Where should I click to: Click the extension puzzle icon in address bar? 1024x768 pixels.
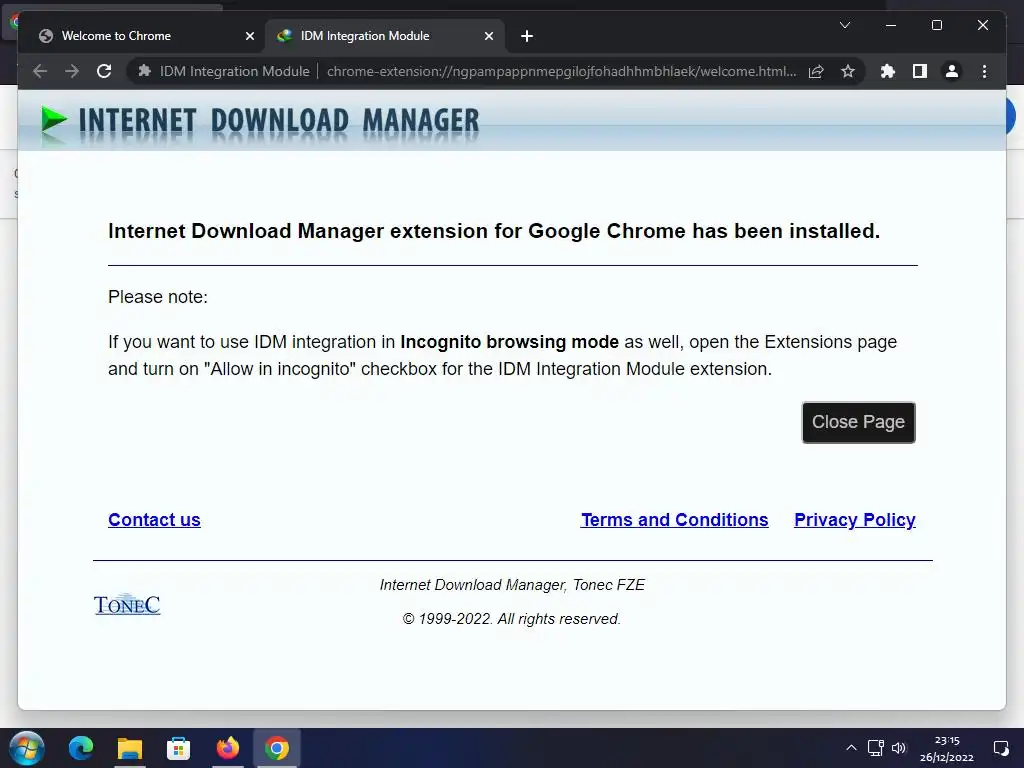(x=144, y=71)
